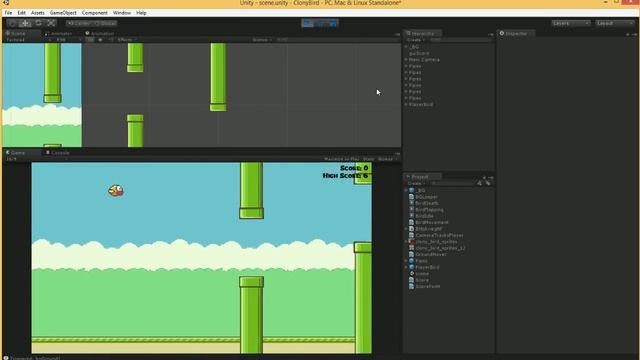Toggle the Inspector lock icon
Screen dimensions: 640x360
628,34
